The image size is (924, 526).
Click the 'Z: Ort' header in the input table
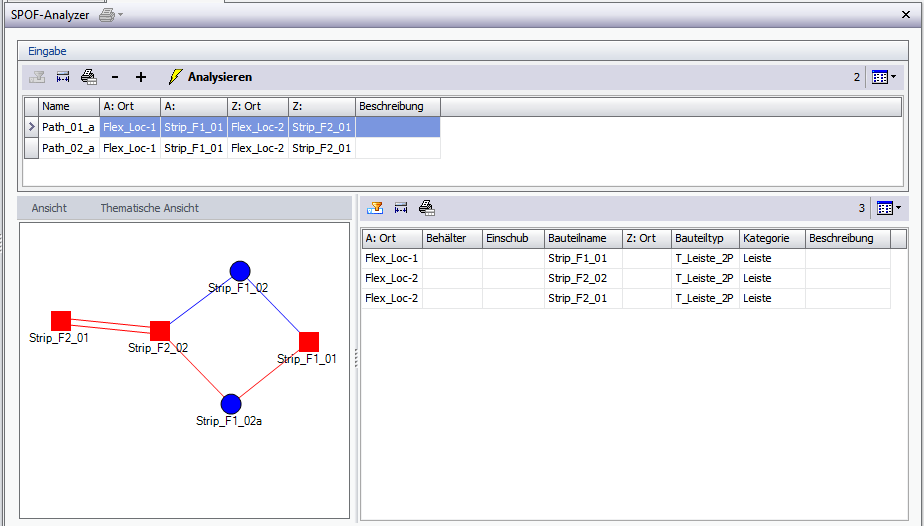pyautogui.click(x=258, y=107)
